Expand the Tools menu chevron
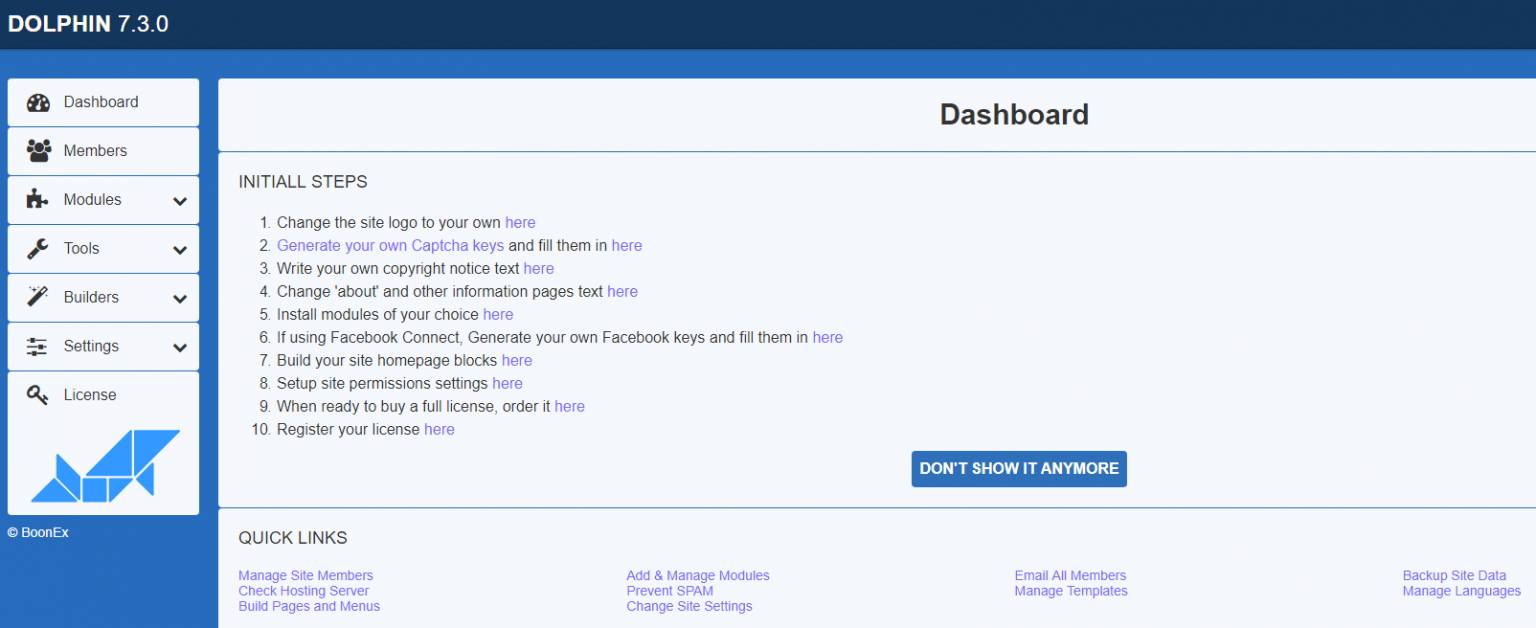This screenshot has height=628, width=1536. tap(180, 250)
